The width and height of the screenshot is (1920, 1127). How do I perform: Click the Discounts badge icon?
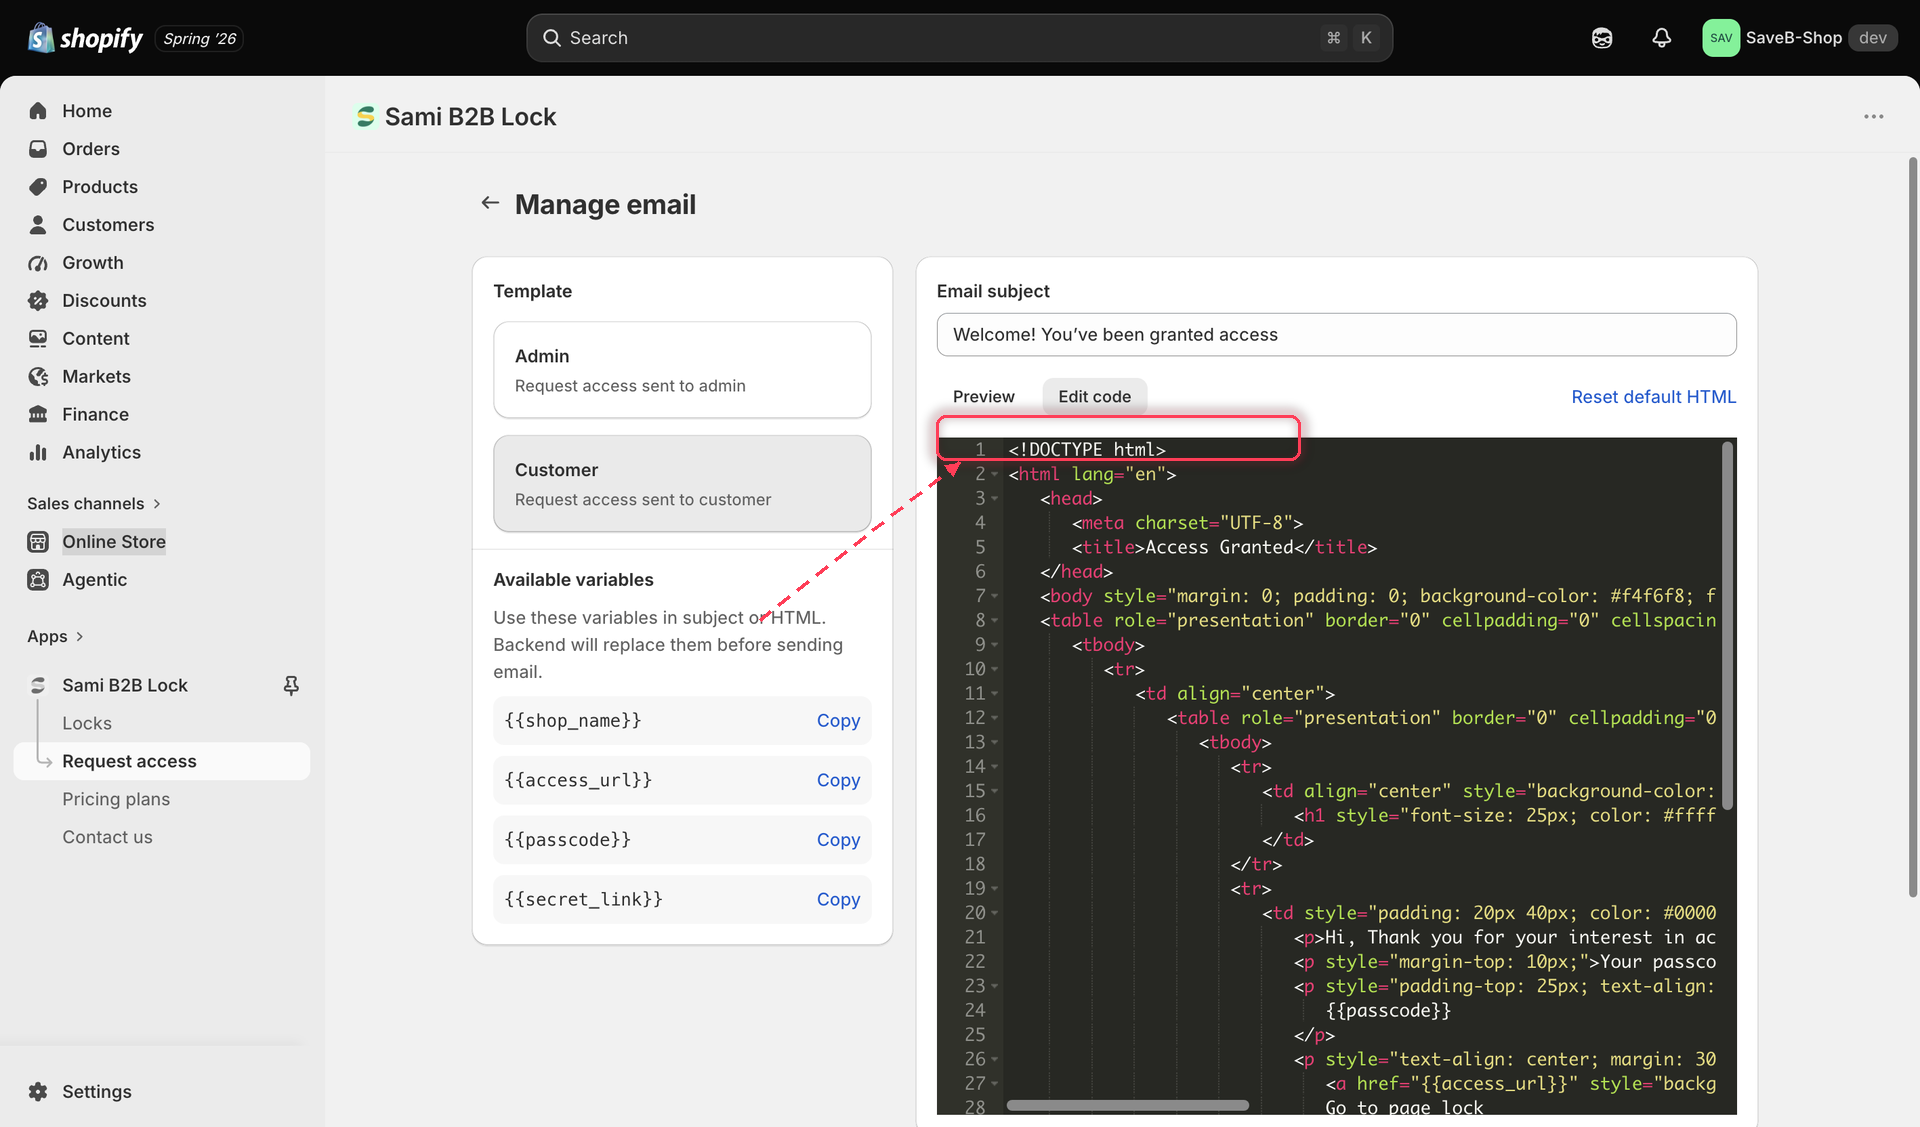click(38, 301)
